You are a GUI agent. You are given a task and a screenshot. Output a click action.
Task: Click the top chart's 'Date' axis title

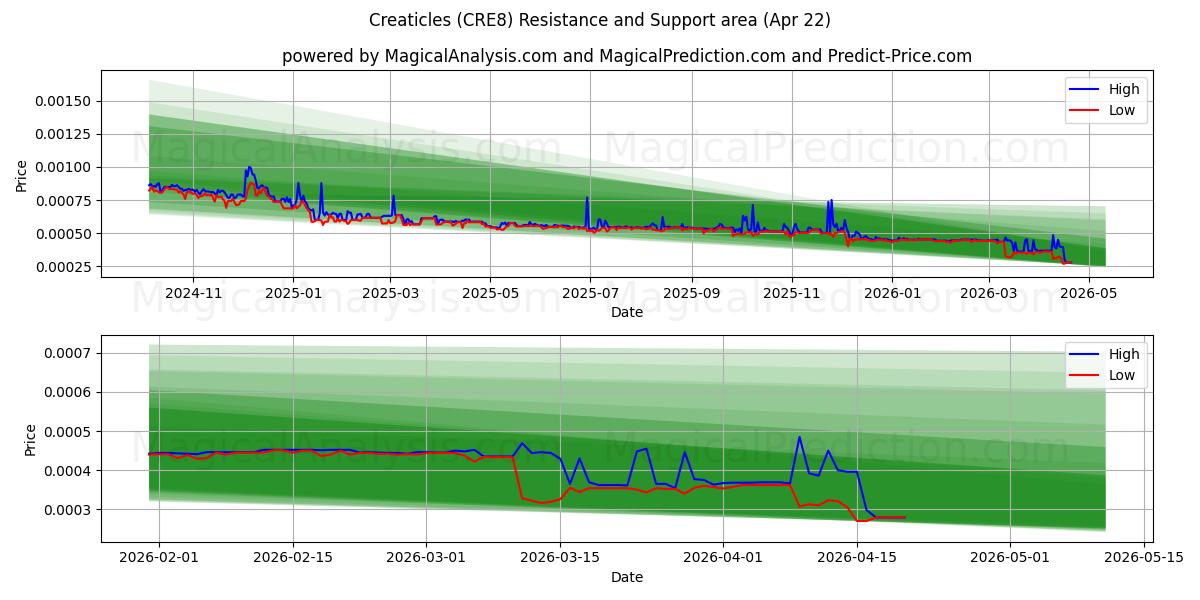(627, 313)
